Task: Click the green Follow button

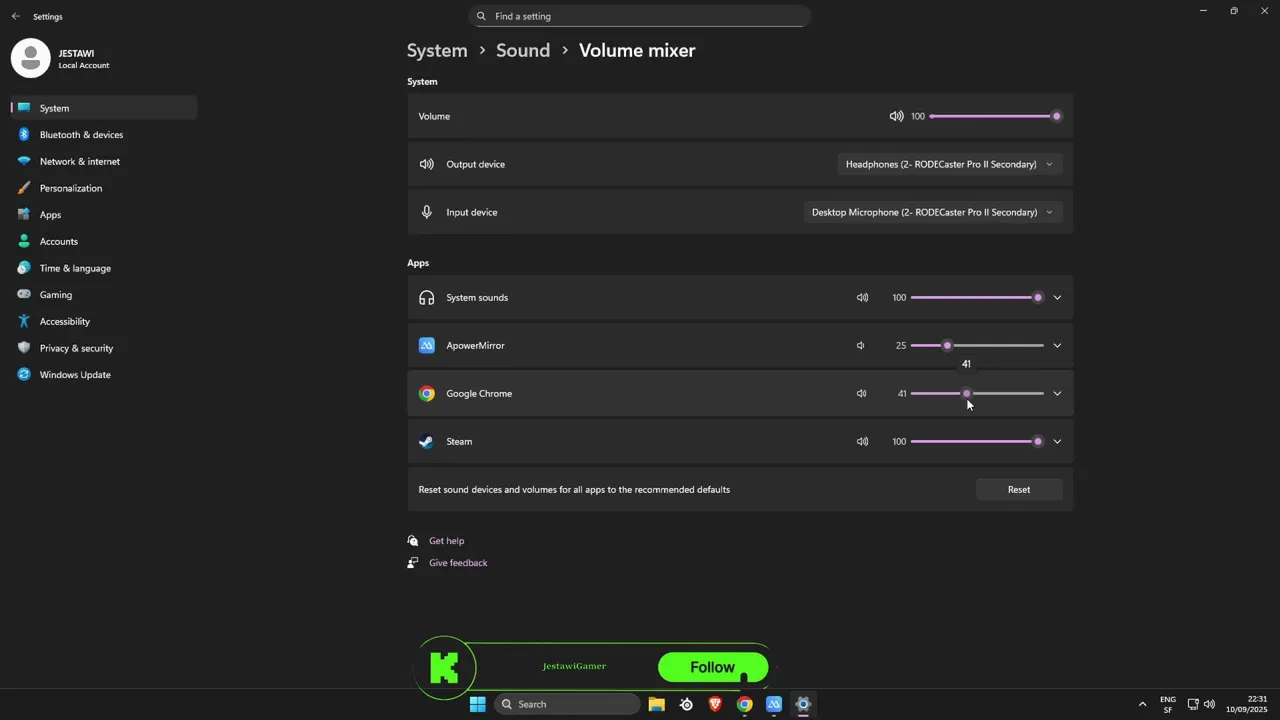Action: 713,667
